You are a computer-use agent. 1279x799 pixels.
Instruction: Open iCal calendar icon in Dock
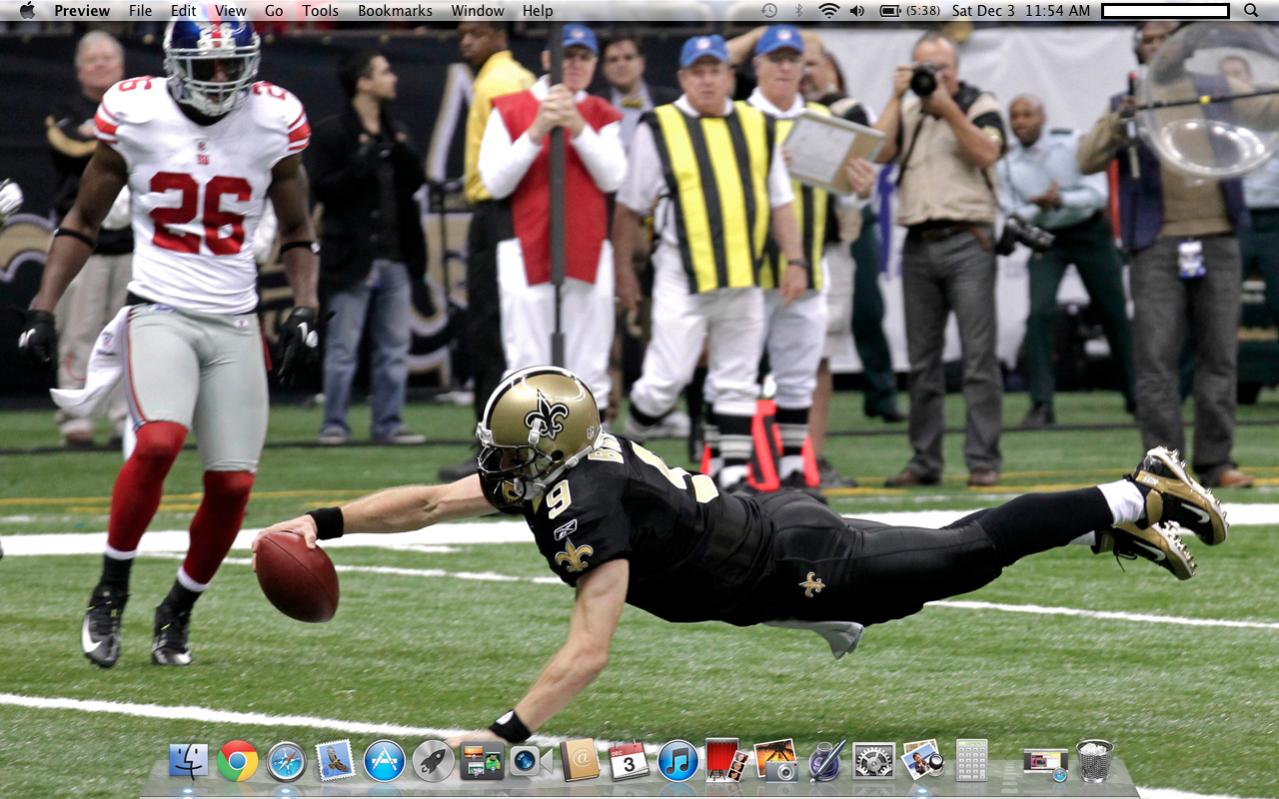coord(629,761)
